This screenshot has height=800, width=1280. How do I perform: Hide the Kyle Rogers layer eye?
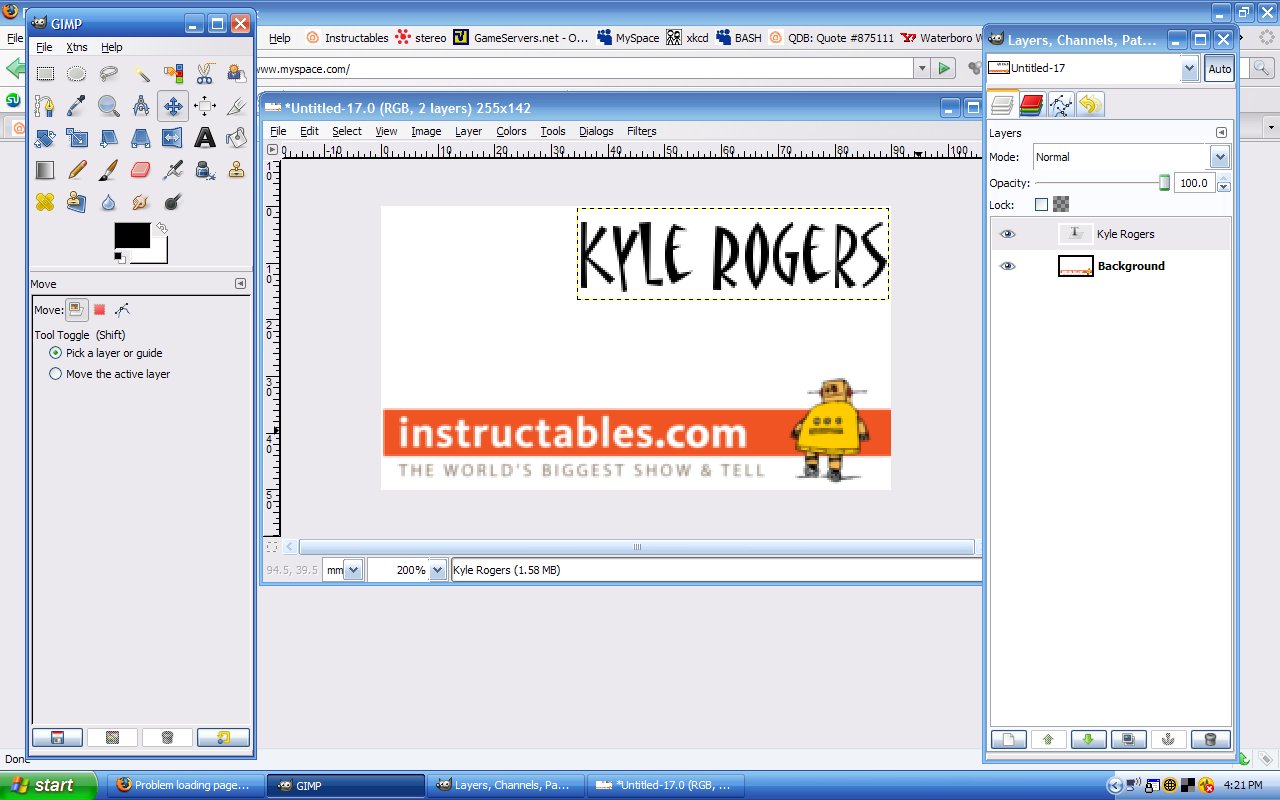click(x=1007, y=234)
